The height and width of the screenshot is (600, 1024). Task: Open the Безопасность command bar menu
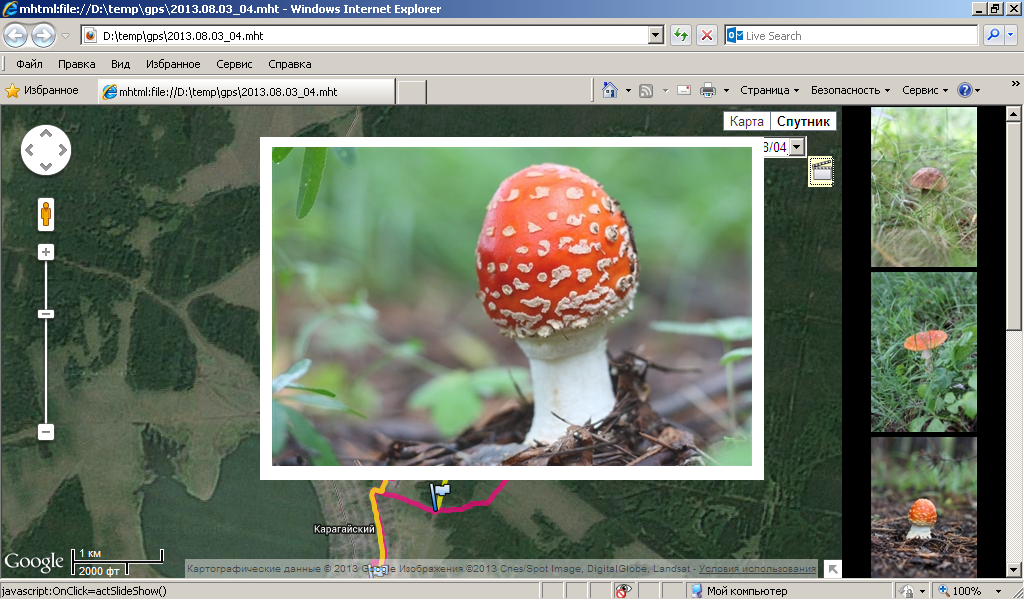coord(850,91)
